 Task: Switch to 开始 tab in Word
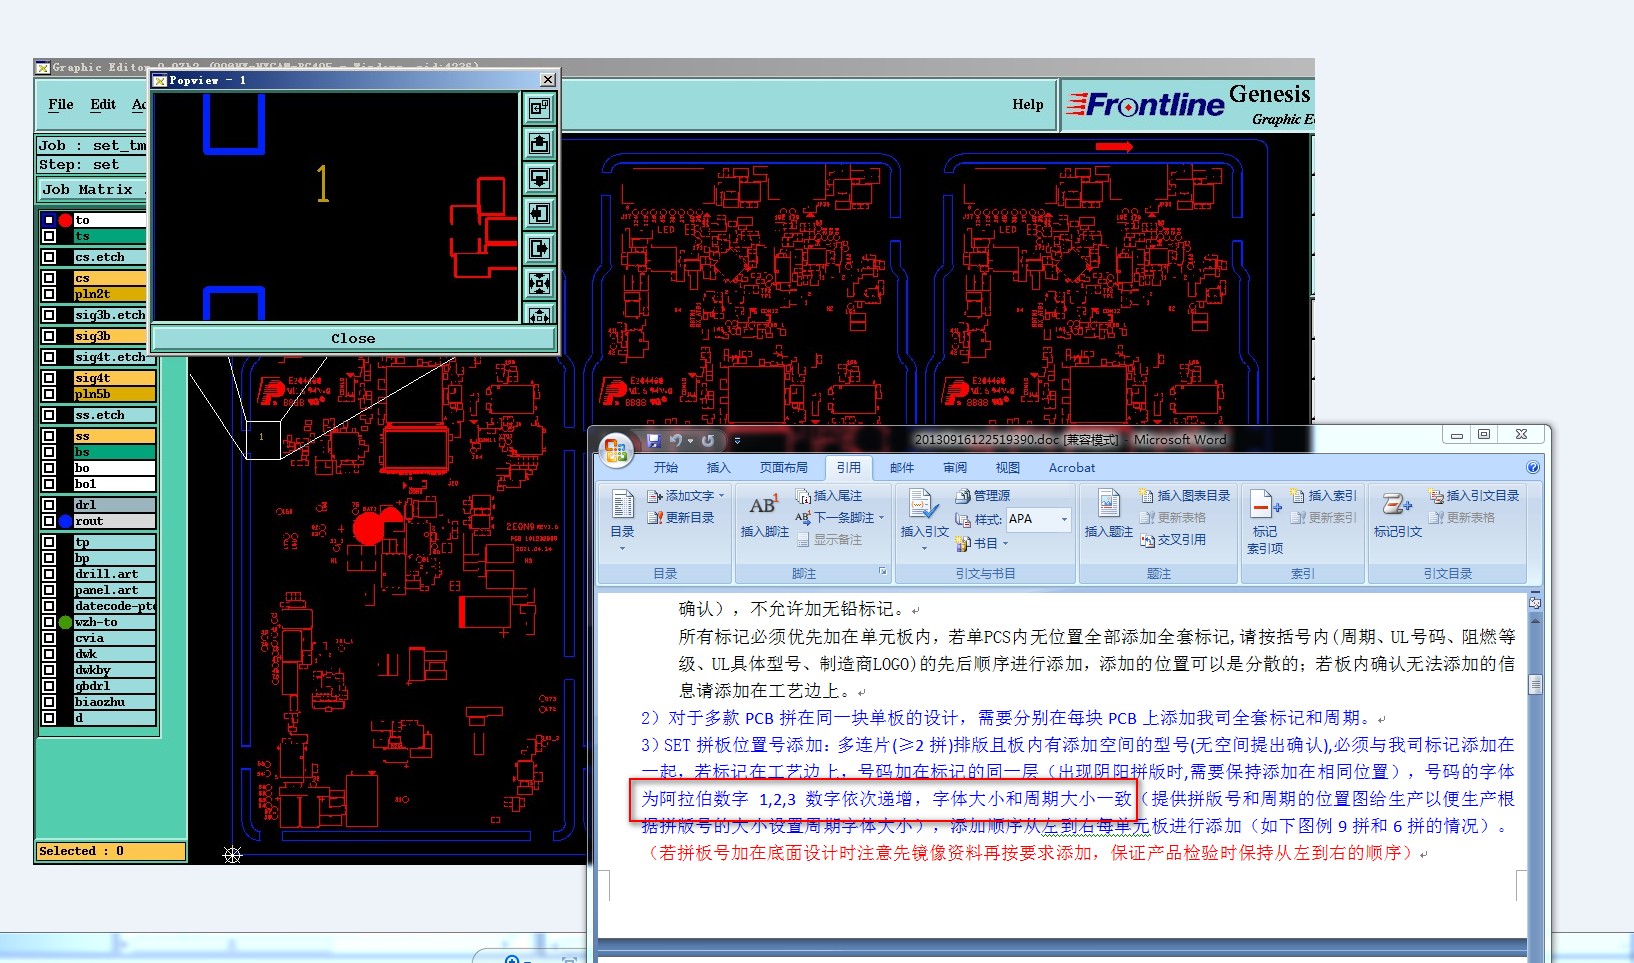click(666, 468)
